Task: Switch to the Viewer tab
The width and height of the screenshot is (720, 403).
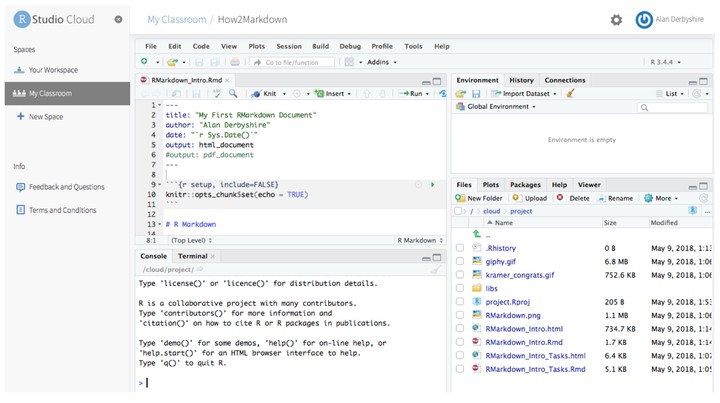Action: pyautogui.click(x=589, y=185)
